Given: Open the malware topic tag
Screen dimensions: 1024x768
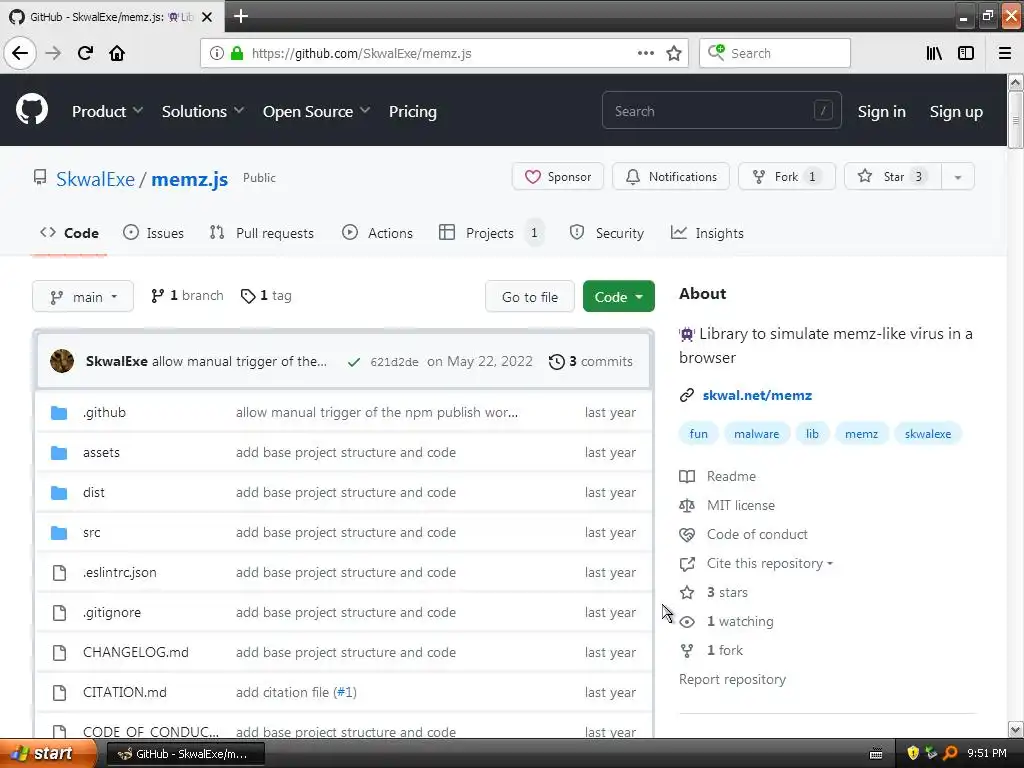Looking at the screenshot, I should coord(756,434).
